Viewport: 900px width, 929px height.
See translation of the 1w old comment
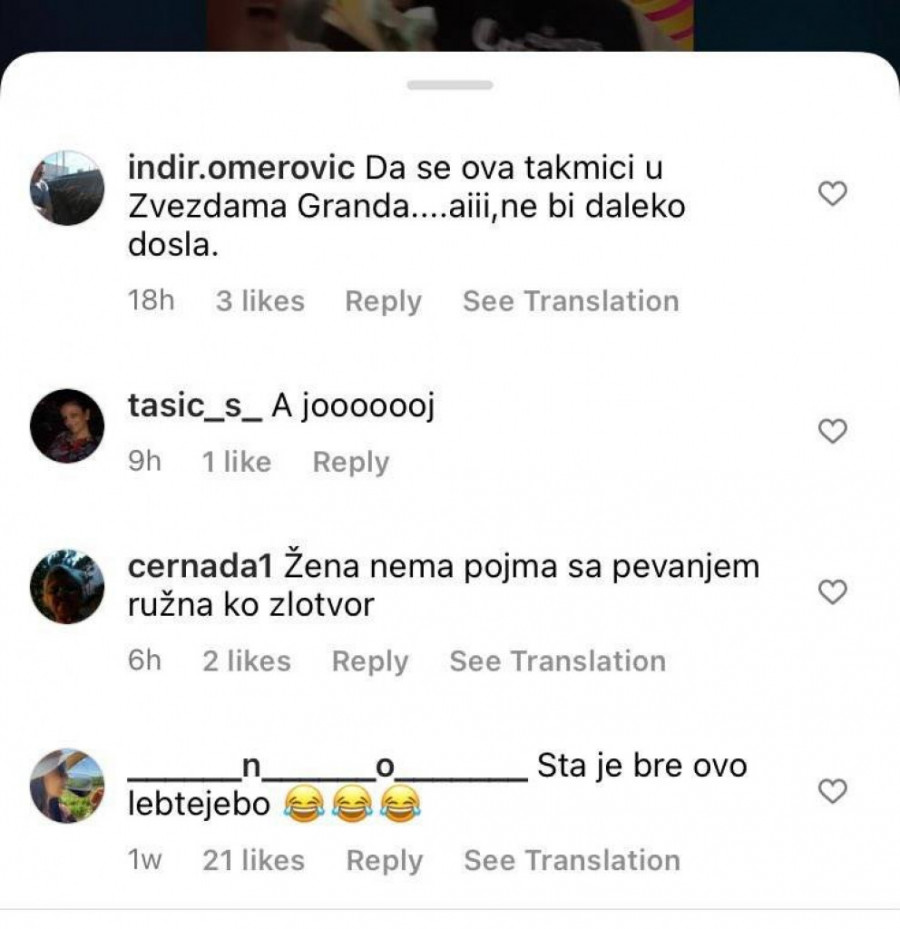[572, 860]
